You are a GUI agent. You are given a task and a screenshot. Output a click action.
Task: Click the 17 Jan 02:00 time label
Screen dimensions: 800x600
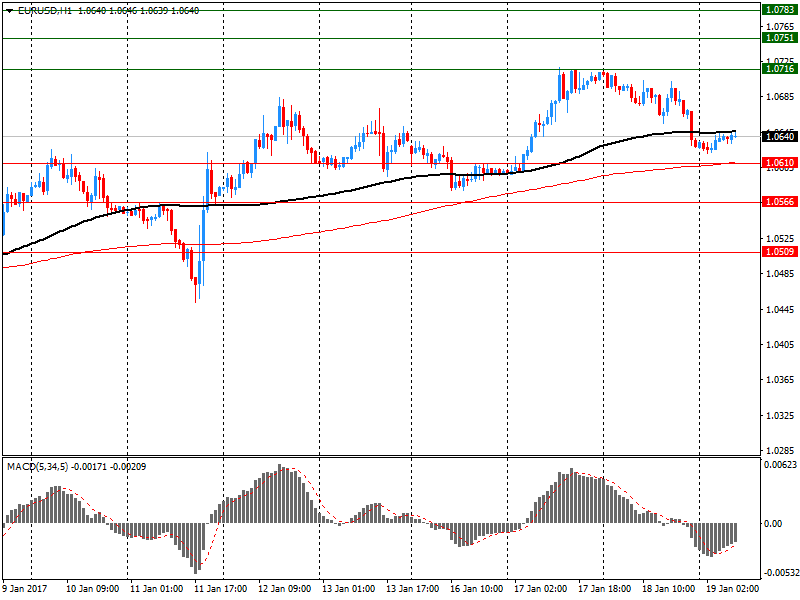[x=541, y=589]
